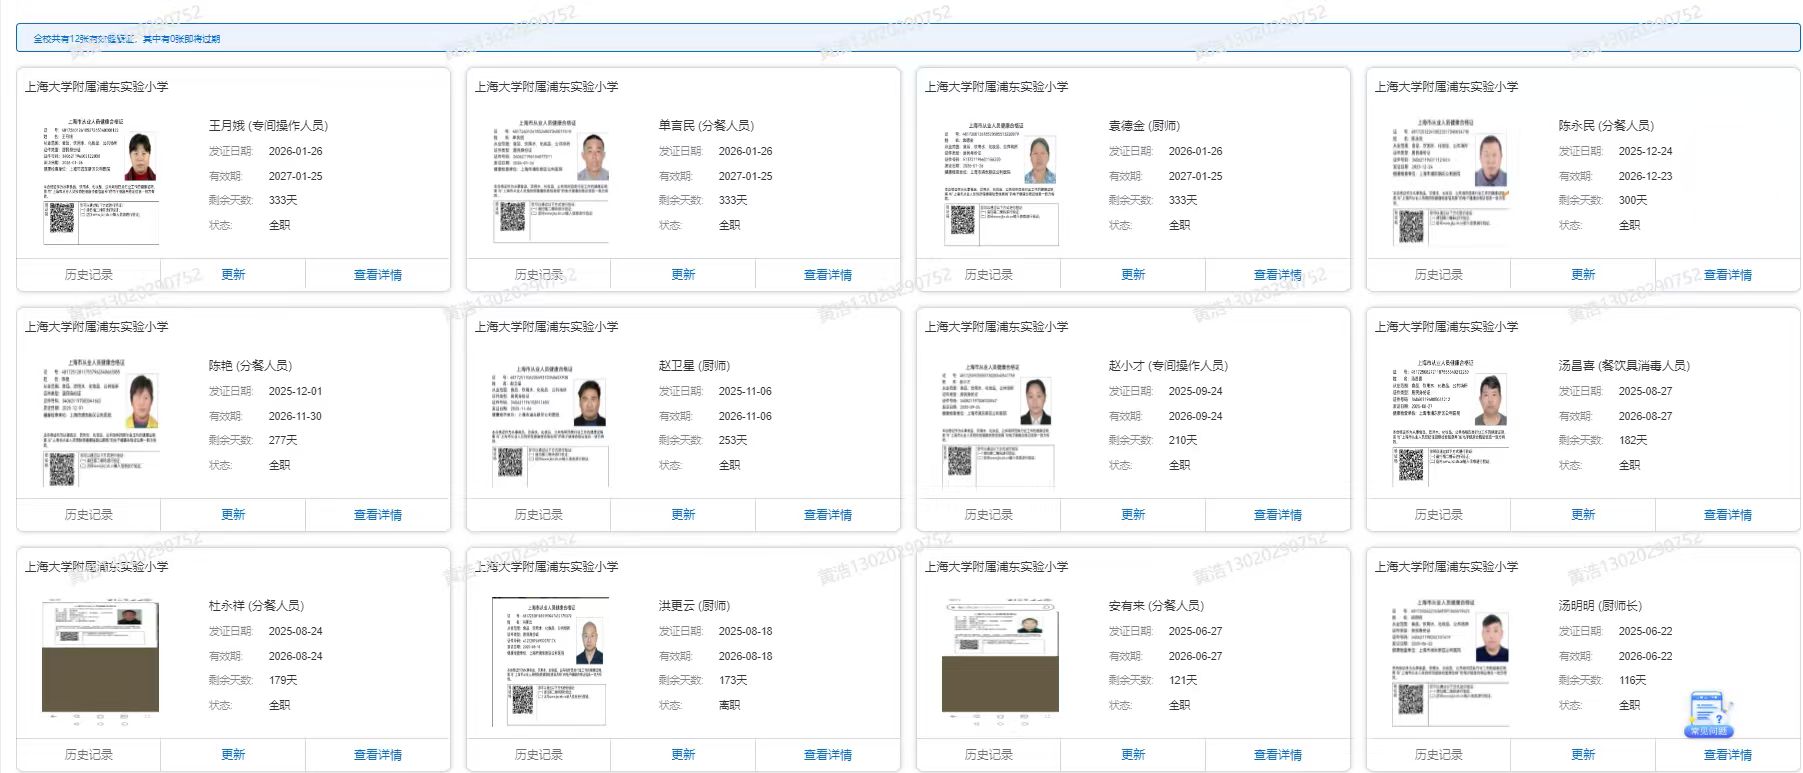1803x773 pixels.
Task: Open 单言民's health certificate thumbnail
Action: point(550,181)
